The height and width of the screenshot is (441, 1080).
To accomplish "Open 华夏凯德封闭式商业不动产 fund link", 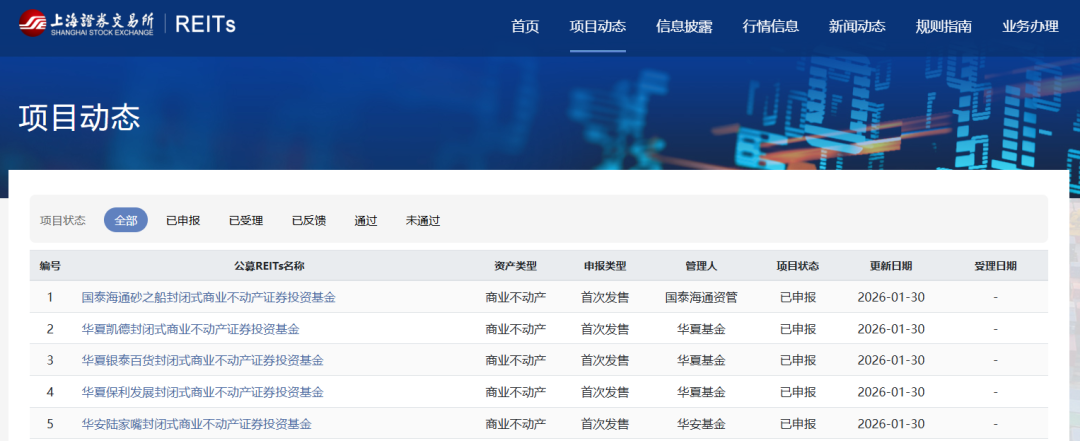I will 191,329.
